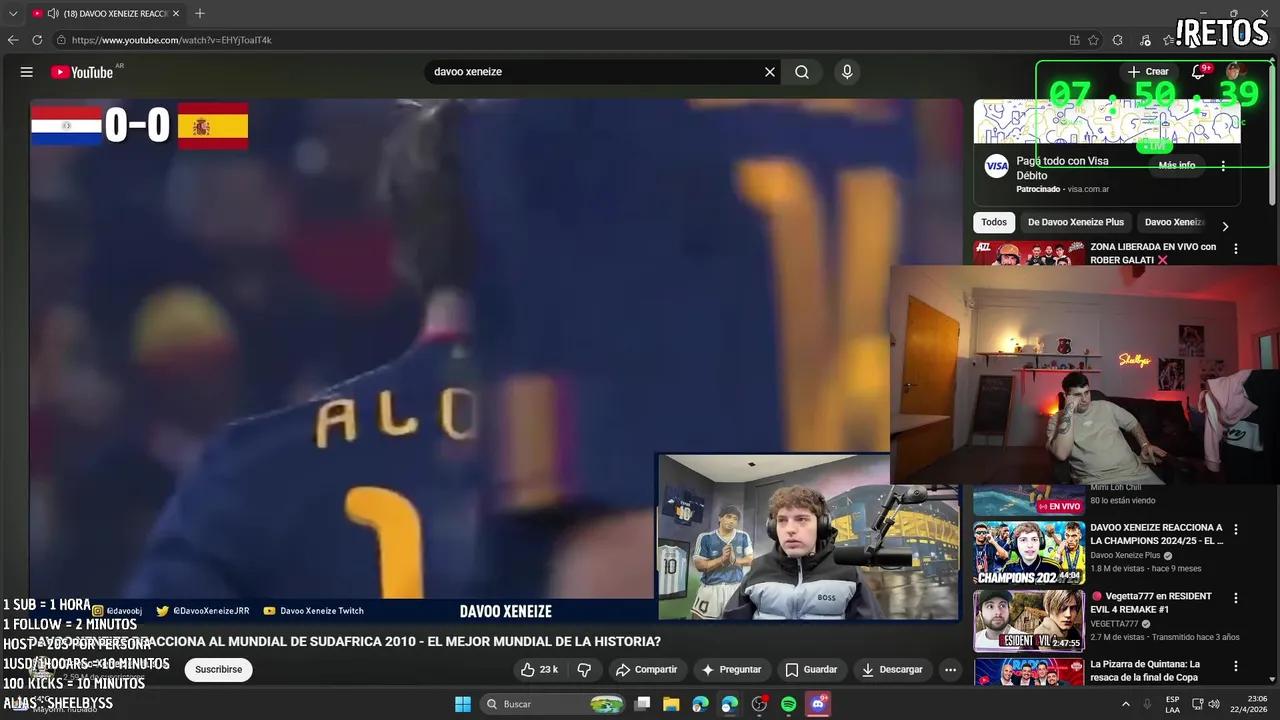Select the Davoo Xeneize filter chip
Screen dimensions: 1280x720
1174,222
